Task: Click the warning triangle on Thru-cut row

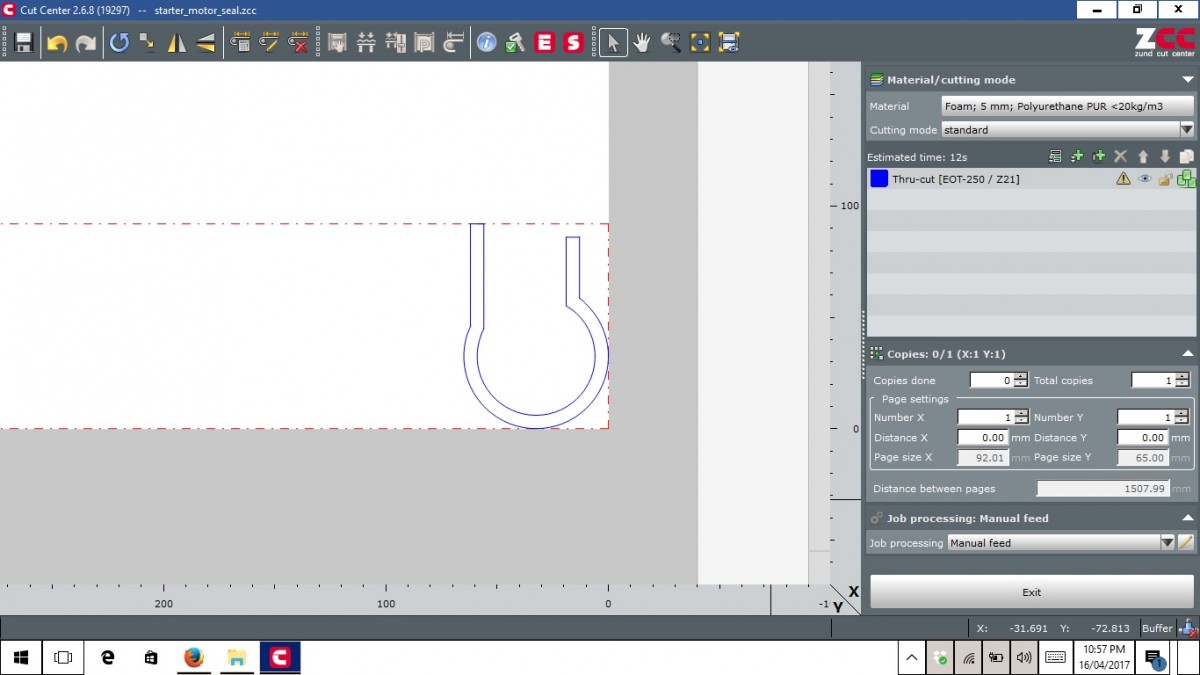Action: coord(1123,179)
